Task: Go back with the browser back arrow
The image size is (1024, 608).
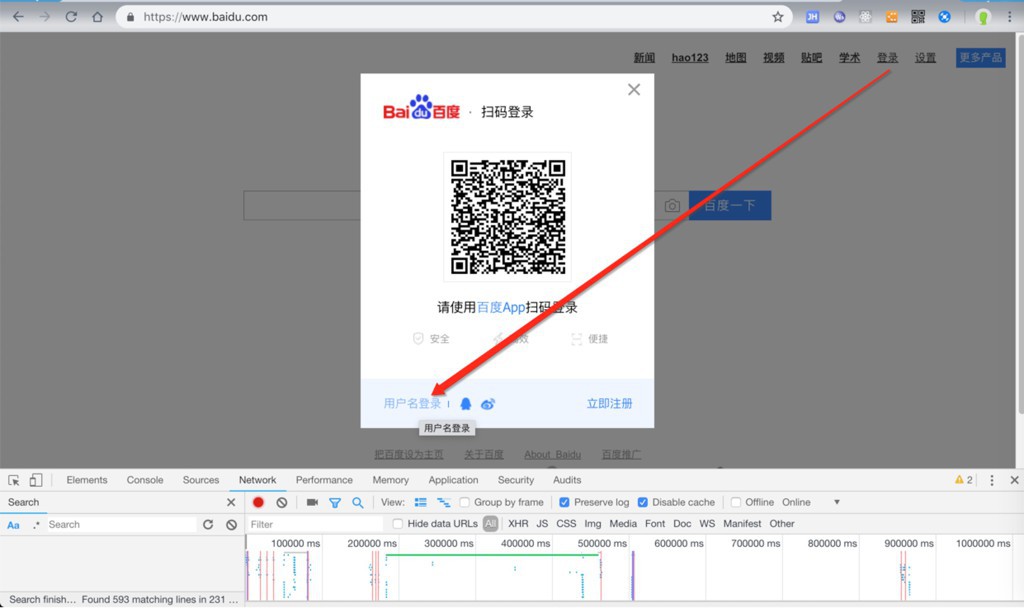Action: 18,17
